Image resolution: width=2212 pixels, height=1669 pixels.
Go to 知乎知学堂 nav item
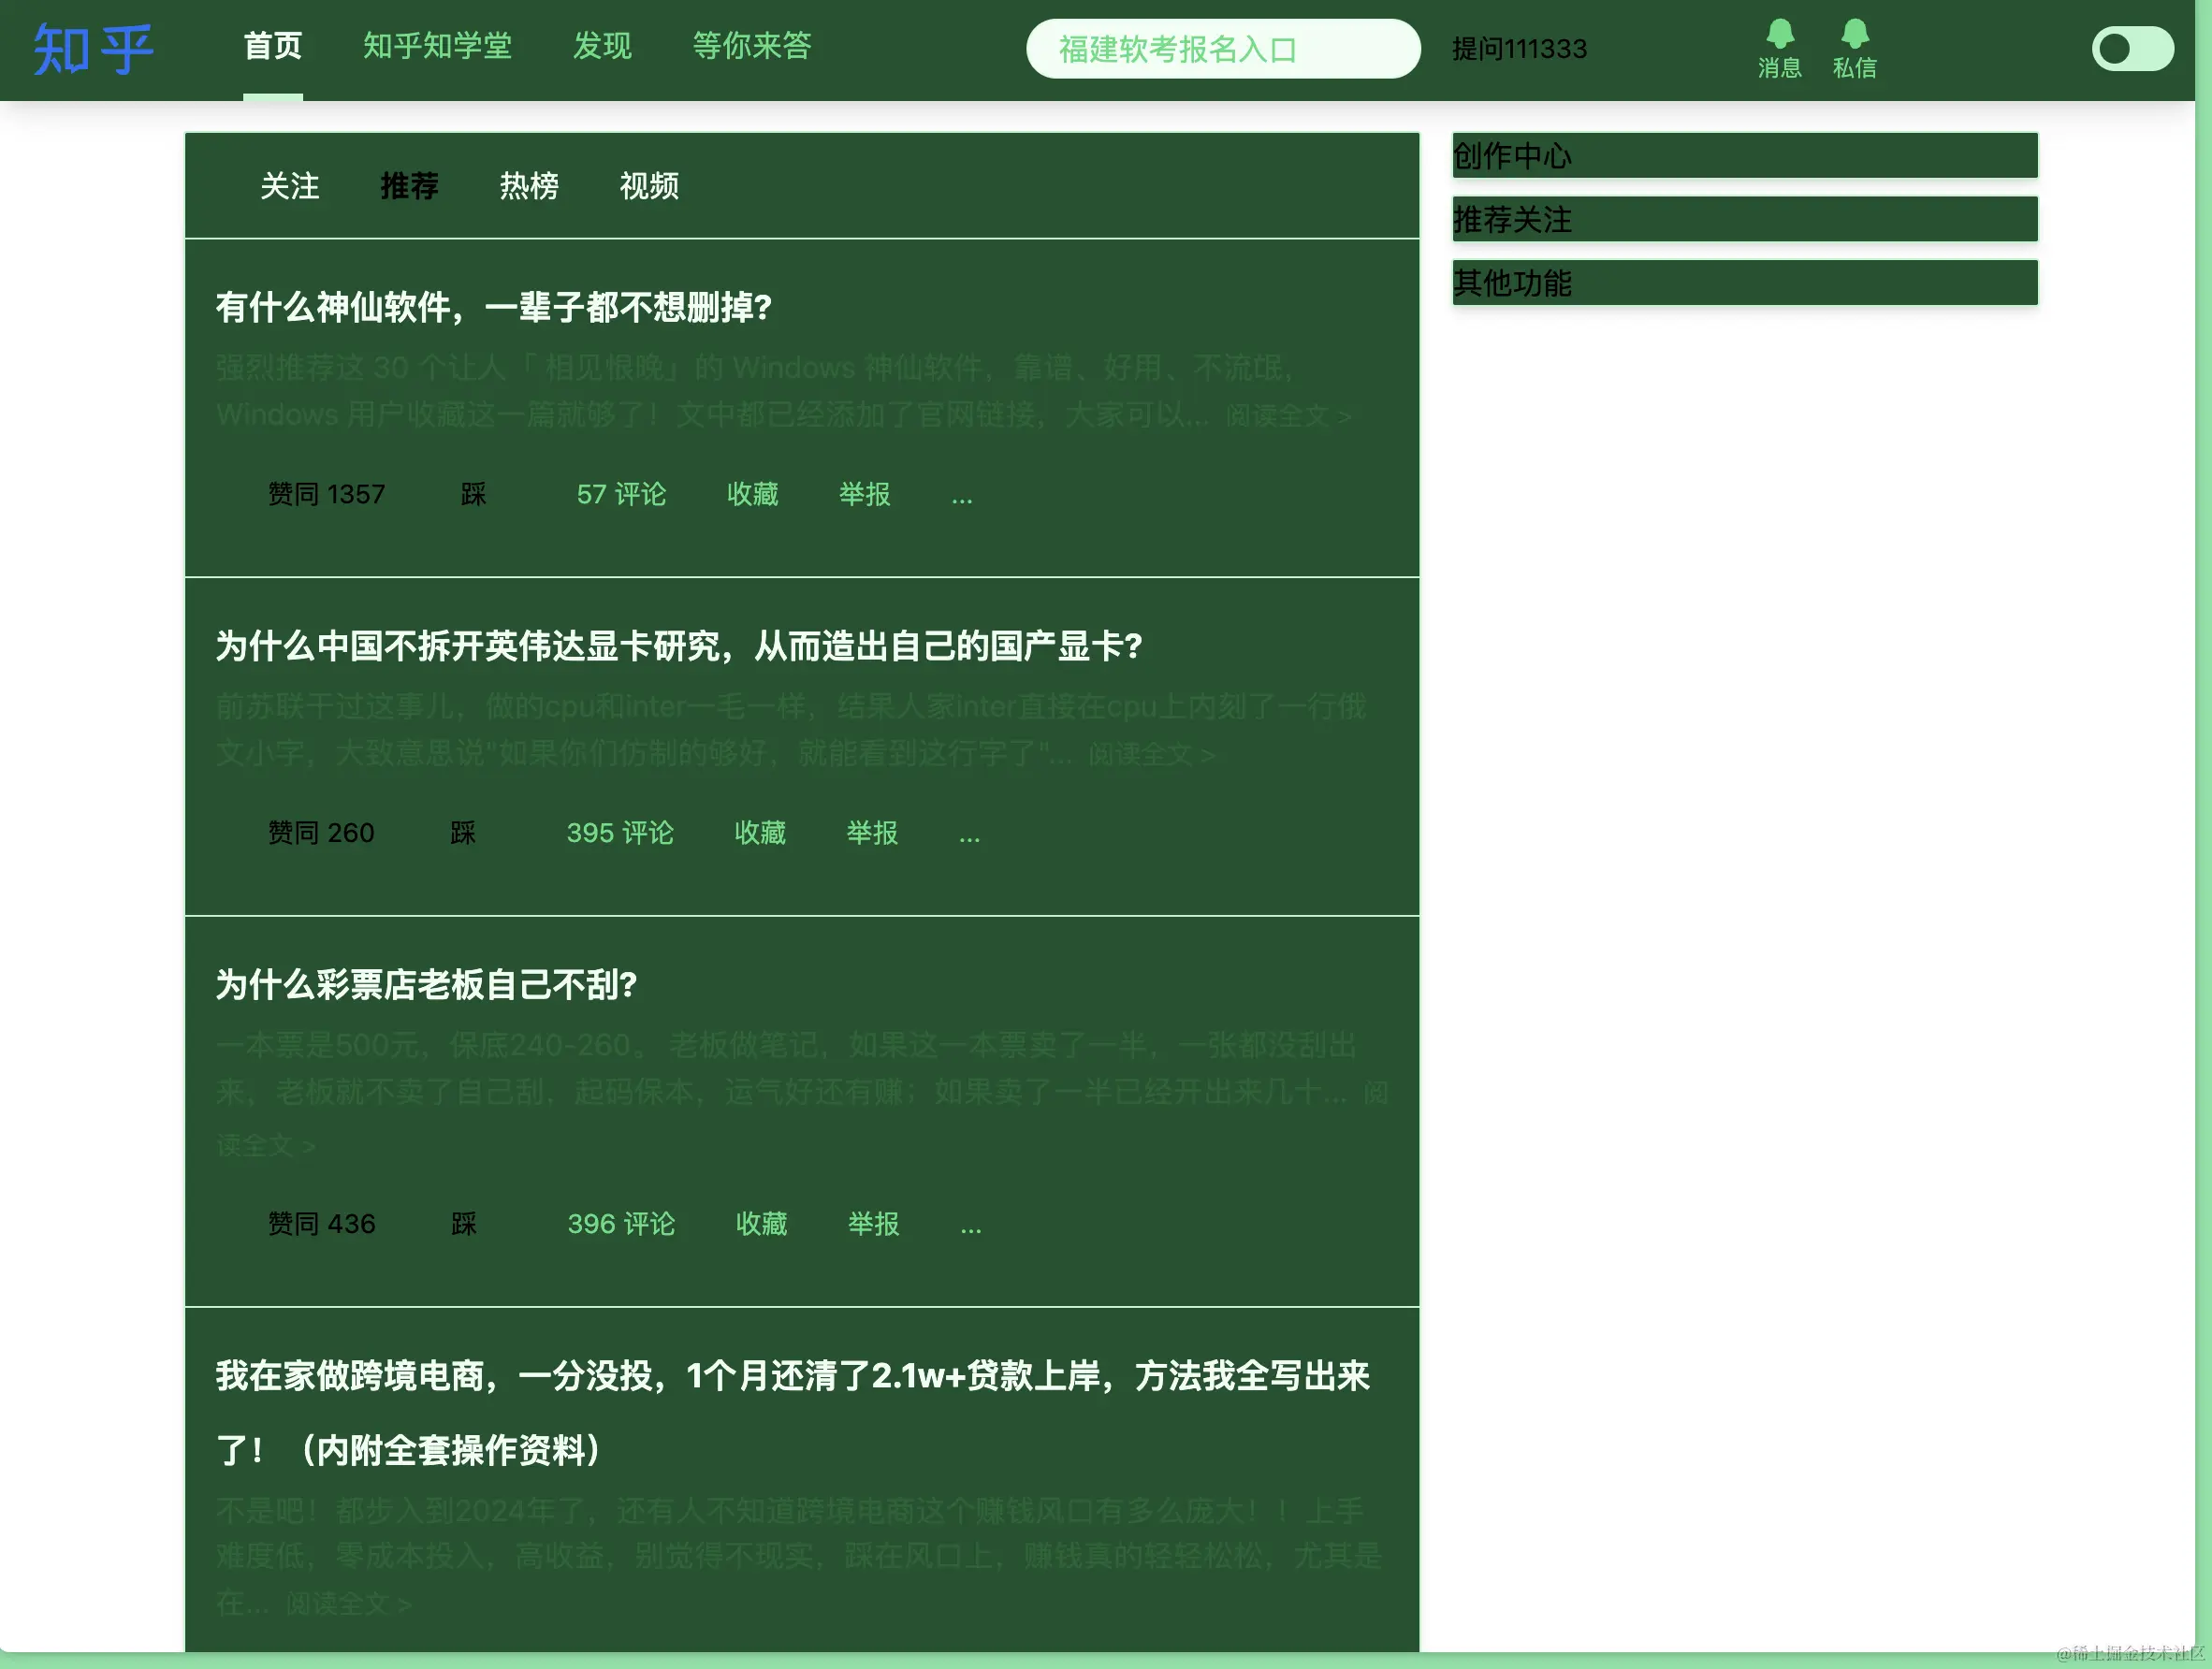coord(437,46)
